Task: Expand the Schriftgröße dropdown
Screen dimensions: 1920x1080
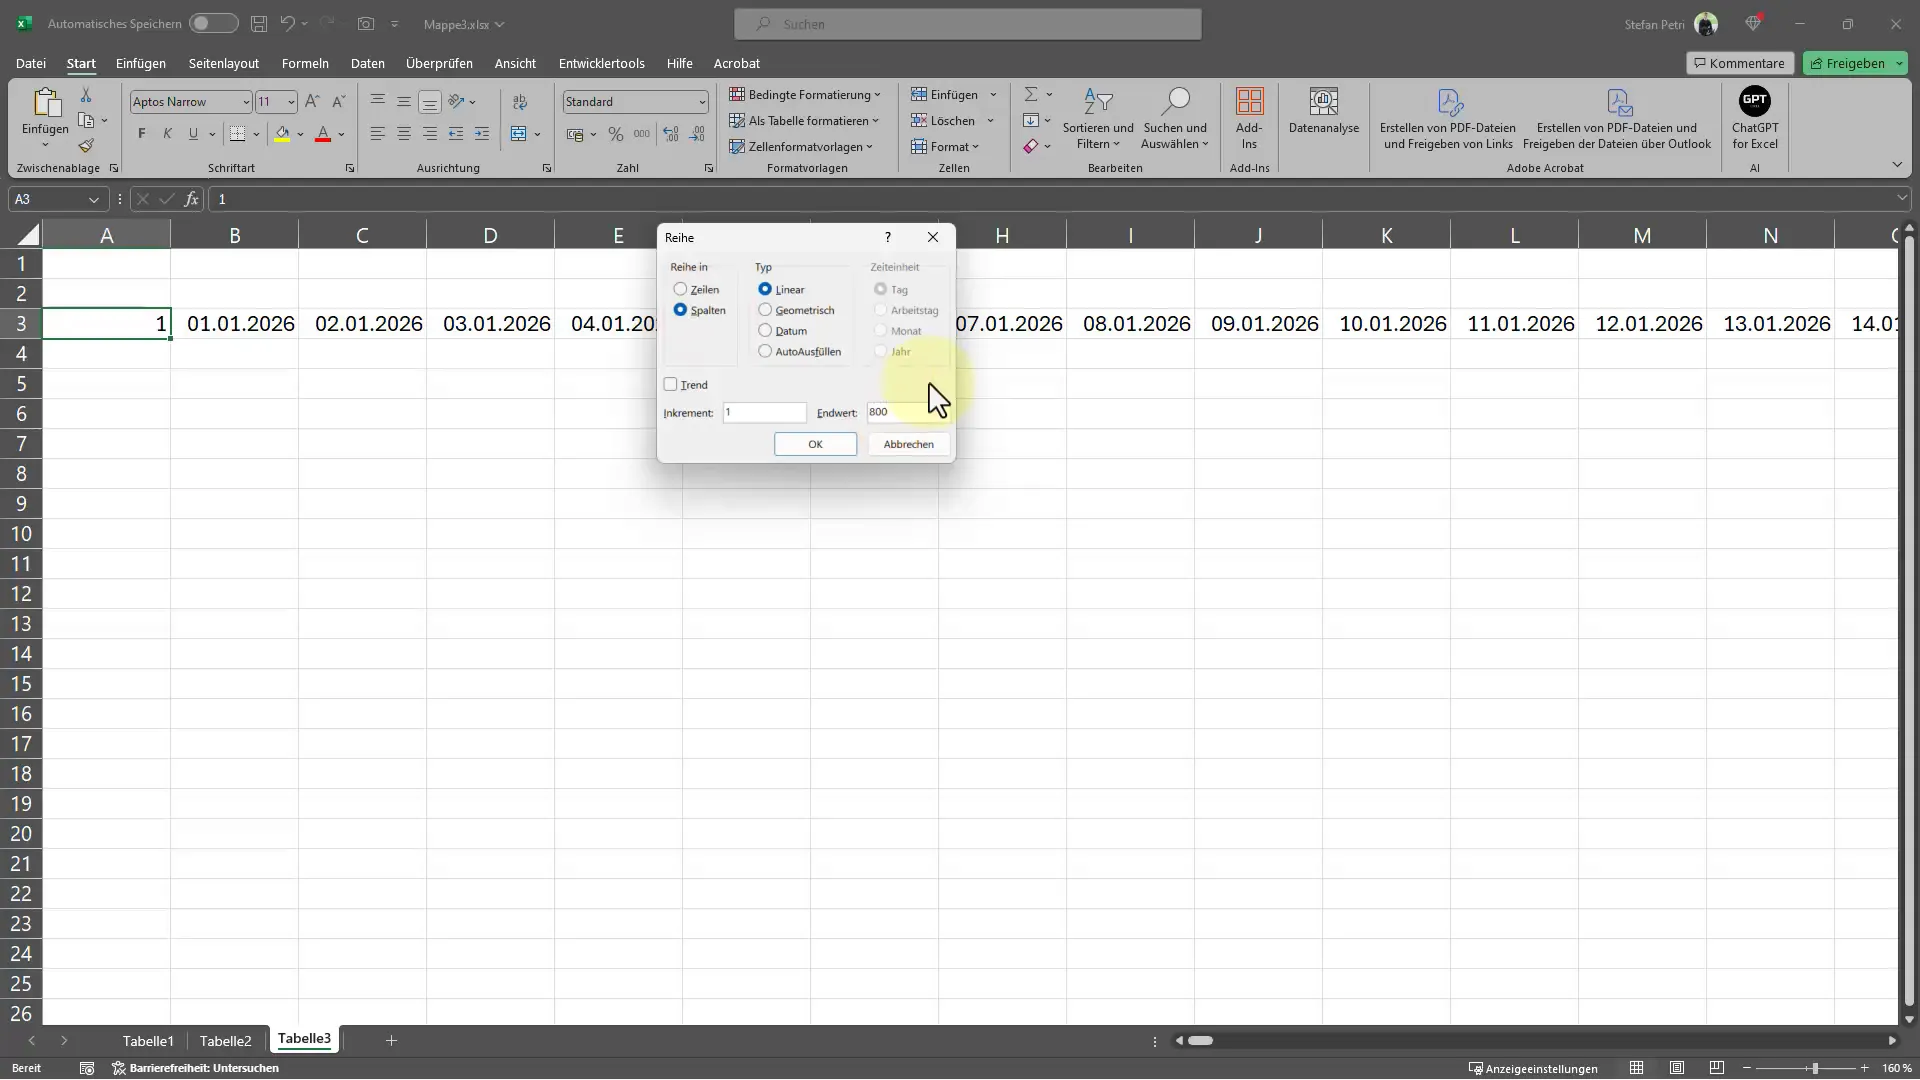Action: pyautogui.click(x=291, y=103)
